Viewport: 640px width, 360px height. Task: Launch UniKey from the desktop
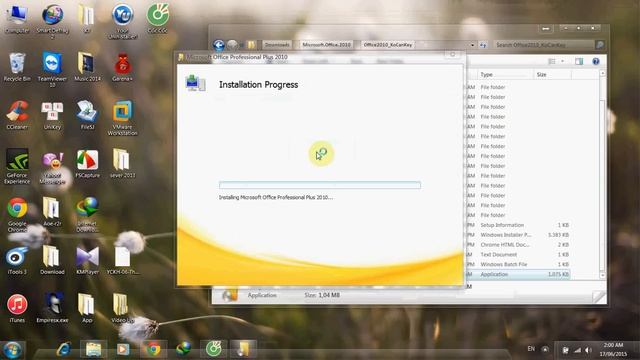pyautogui.click(x=52, y=116)
